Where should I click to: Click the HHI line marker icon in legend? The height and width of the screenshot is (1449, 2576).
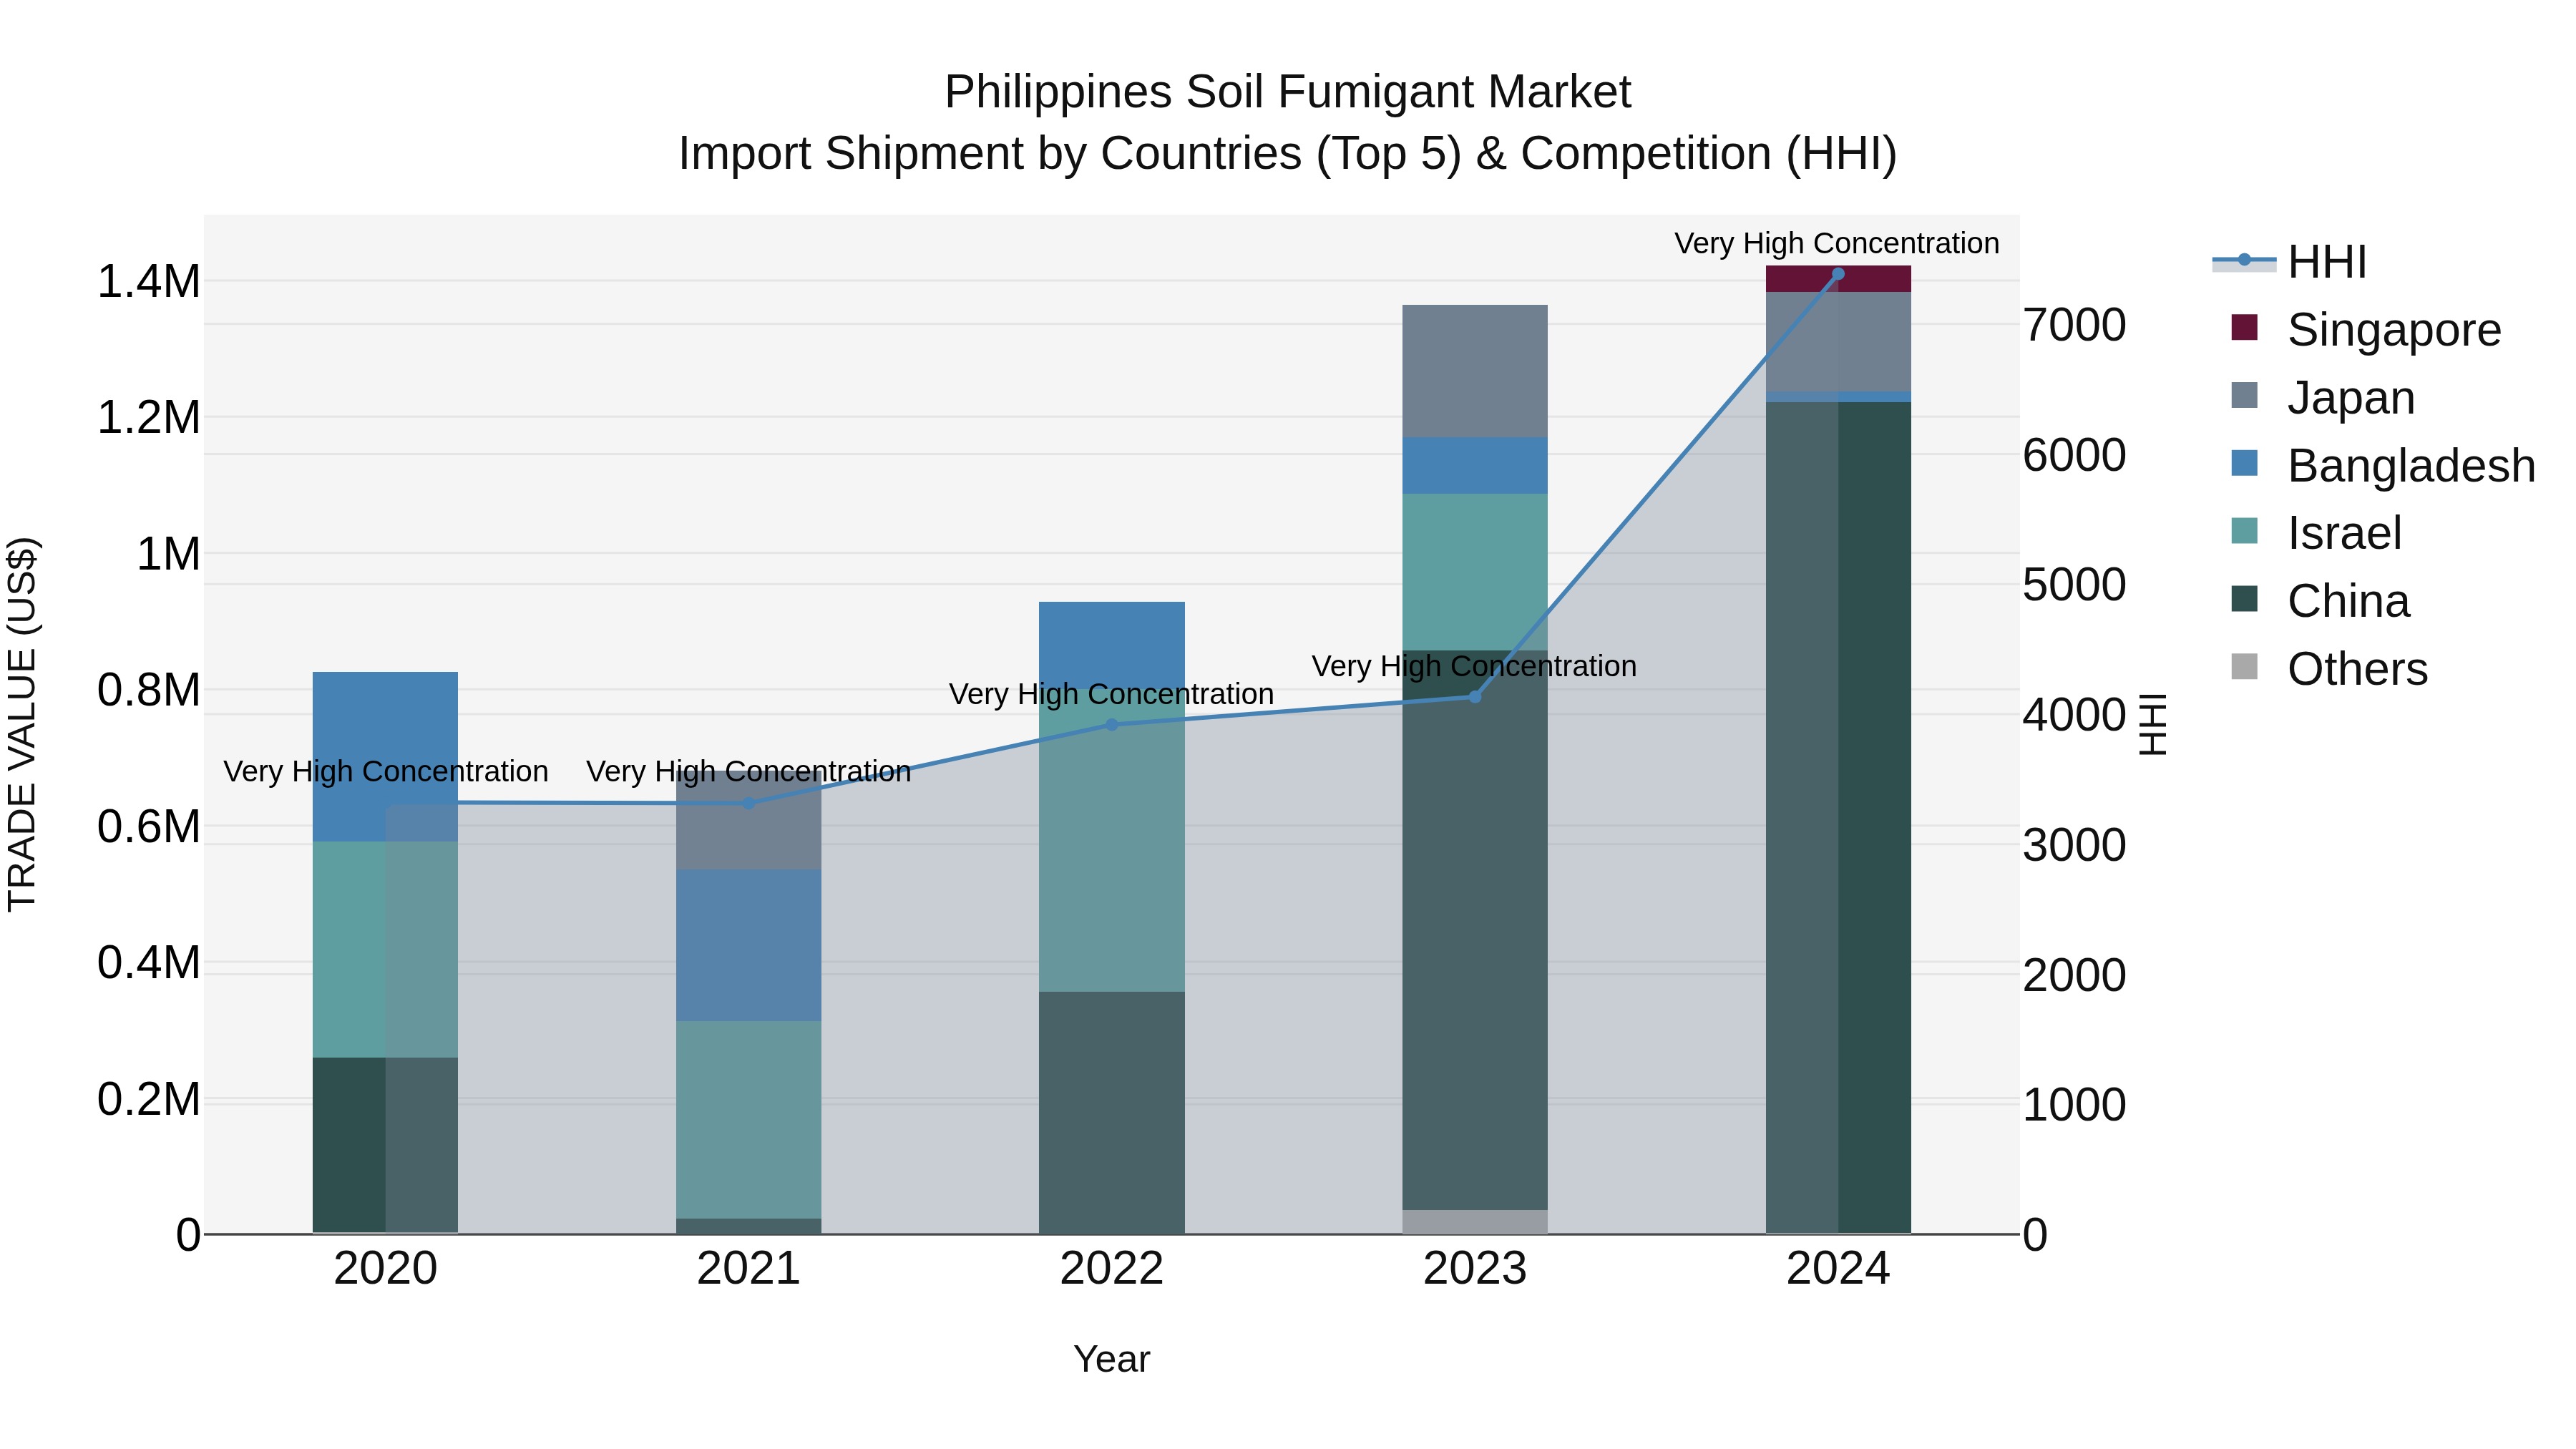[2244, 260]
